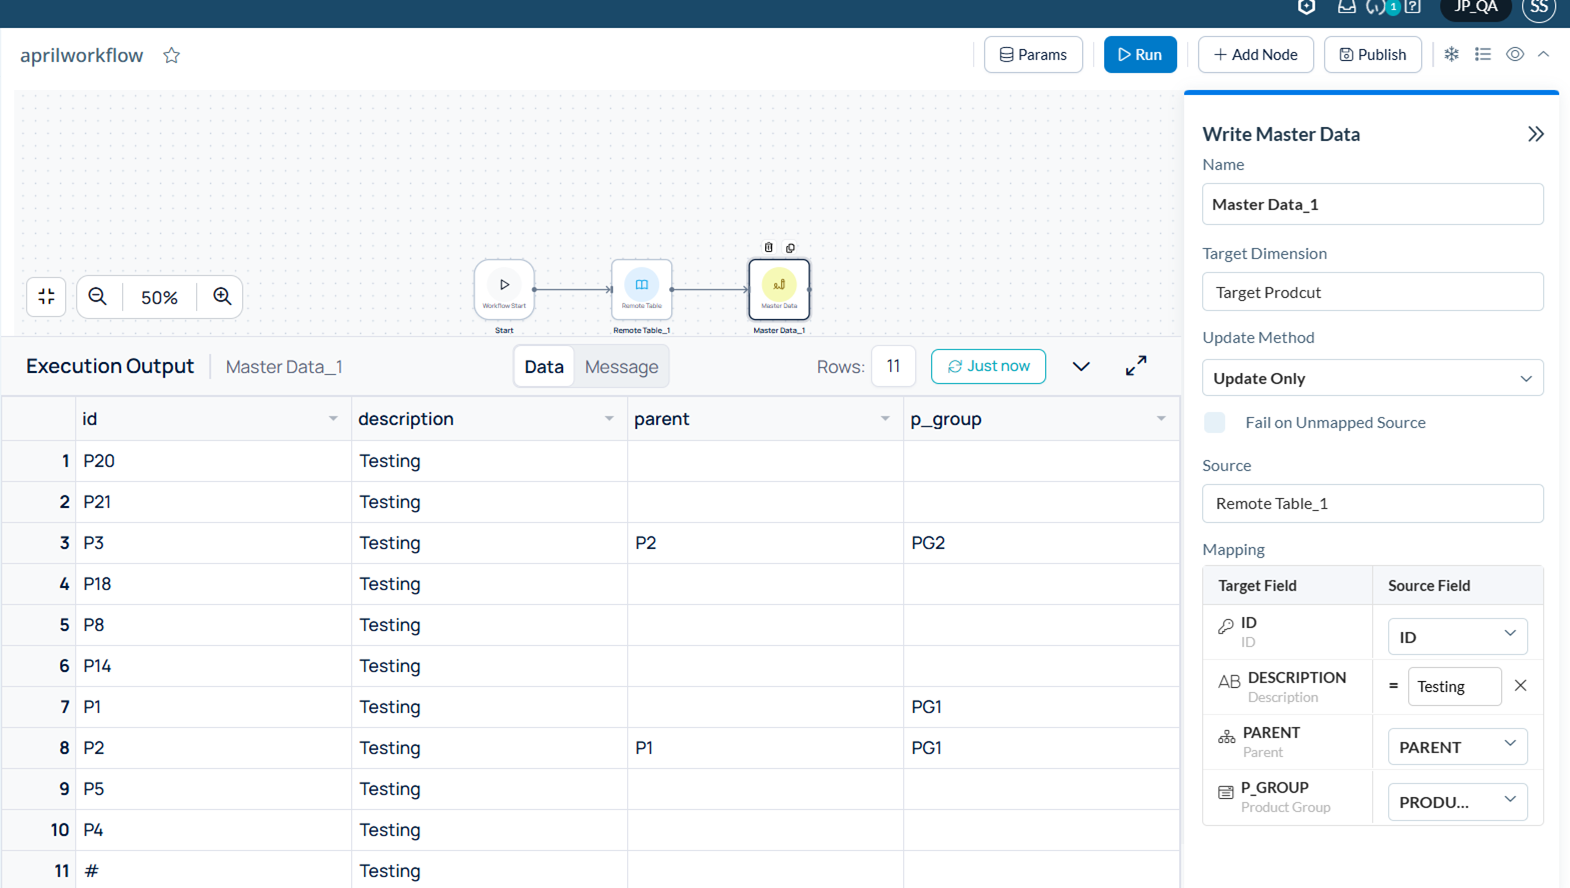
Task: Open the Update Method dropdown
Action: pyautogui.click(x=1372, y=378)
